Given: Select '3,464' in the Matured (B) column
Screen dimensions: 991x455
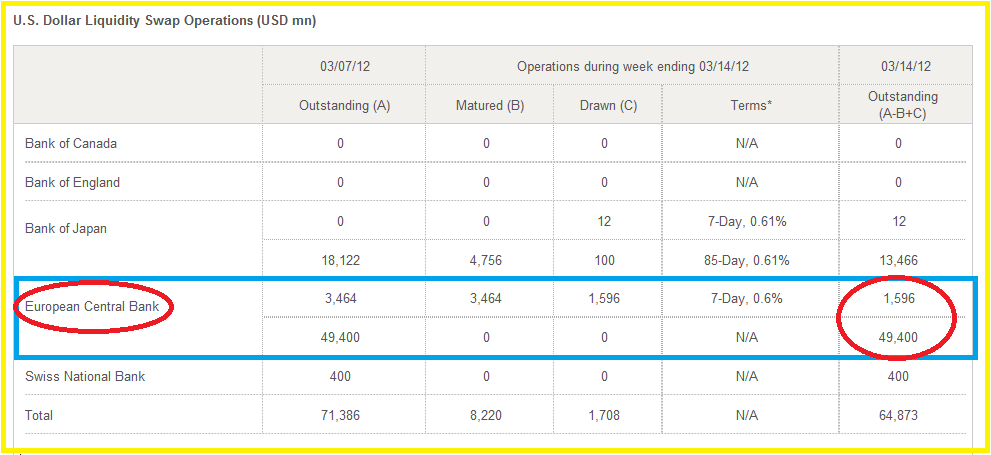Looking at the screenshot, I should click(487, 299).
